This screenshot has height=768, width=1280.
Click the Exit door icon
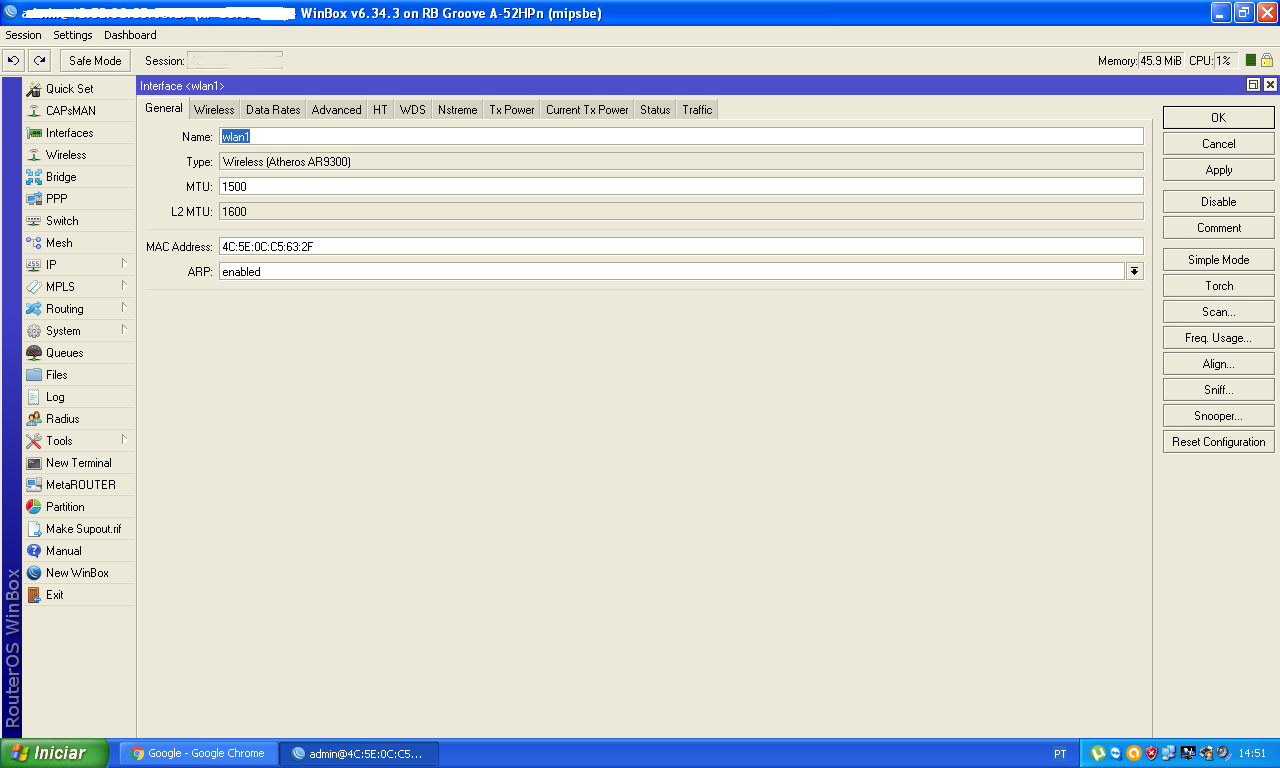tap(34, 595)
